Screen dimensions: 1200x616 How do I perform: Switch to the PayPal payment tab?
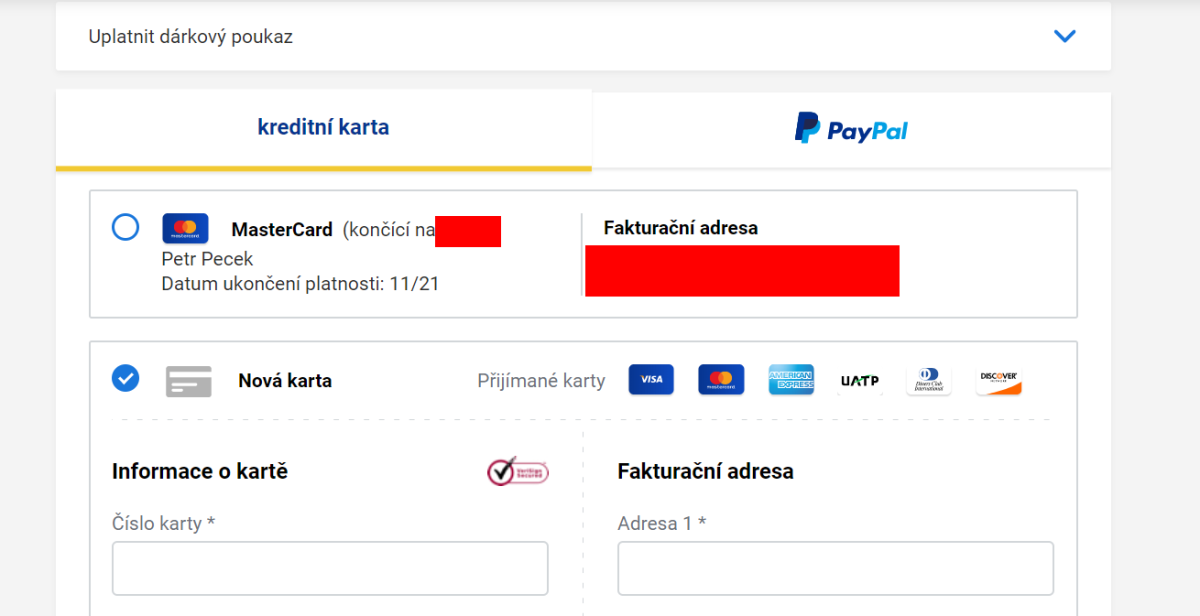point(851,130)
